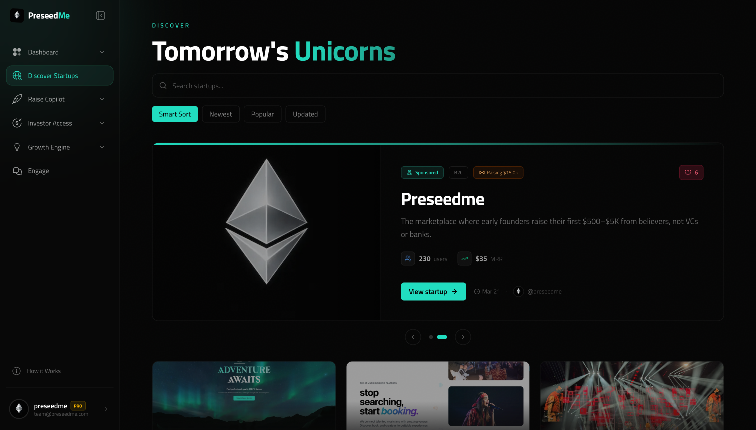Click the heart counter on Preseedme card
The image size is (756, 430).
pos(691,172)
